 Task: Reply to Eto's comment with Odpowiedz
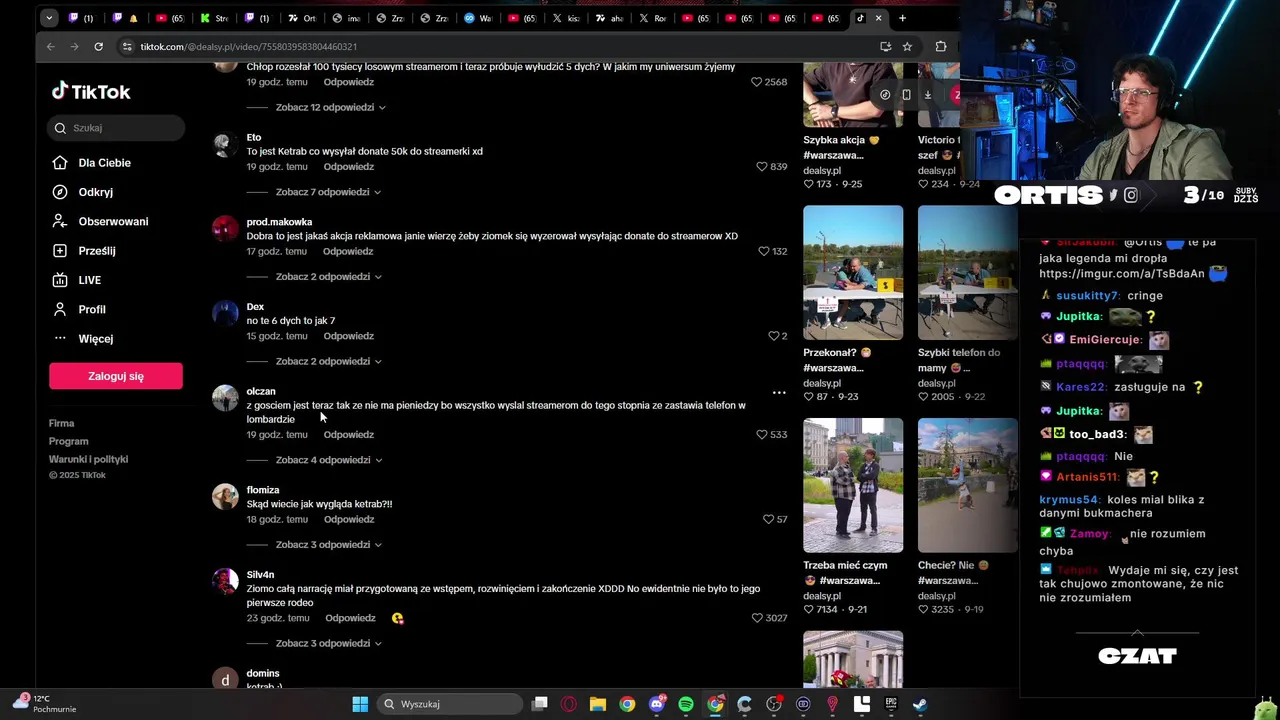point(348,167)
